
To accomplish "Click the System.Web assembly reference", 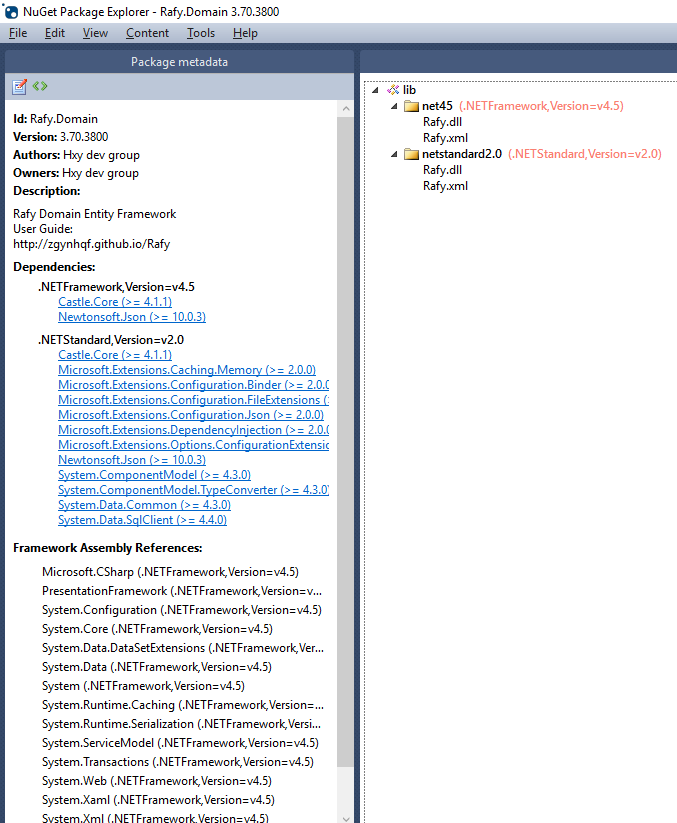I will [x=157, y=782].
